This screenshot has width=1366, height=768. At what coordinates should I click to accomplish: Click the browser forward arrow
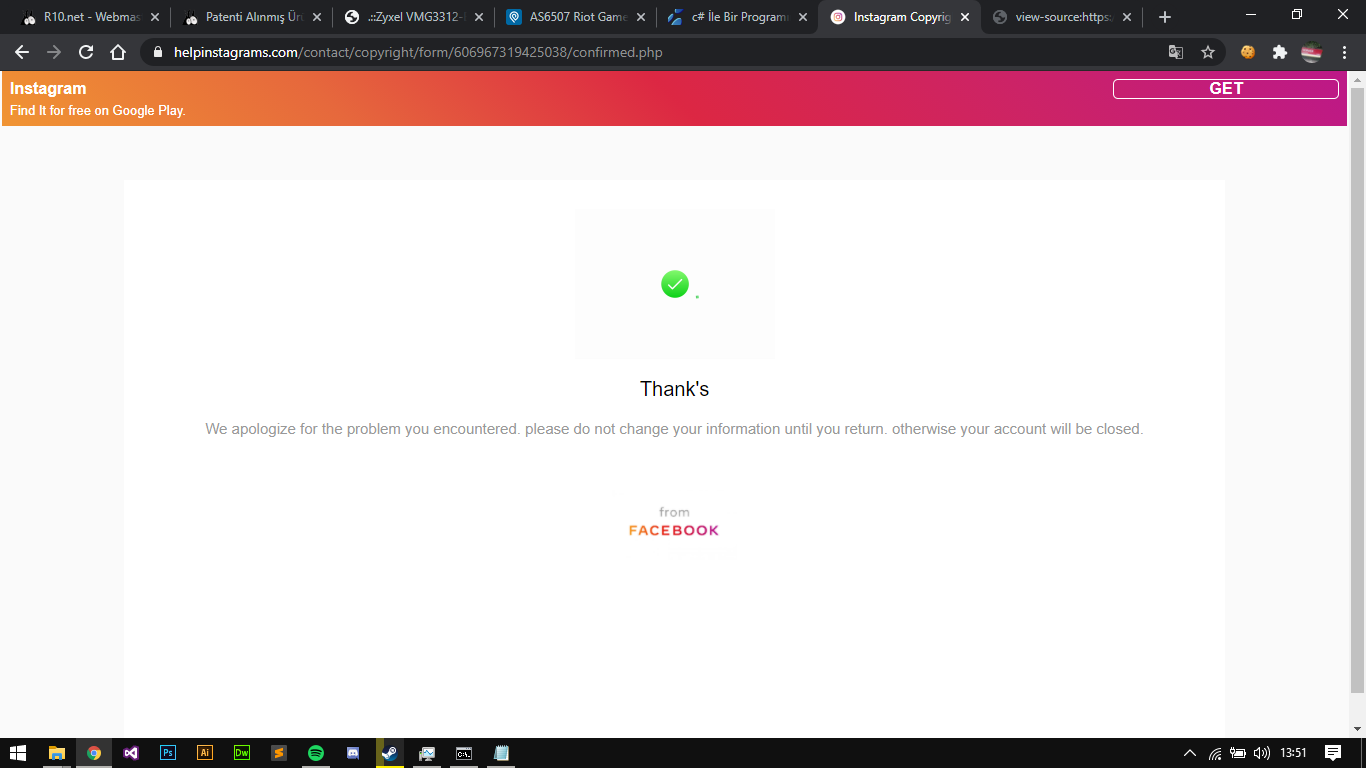point(54,52)
